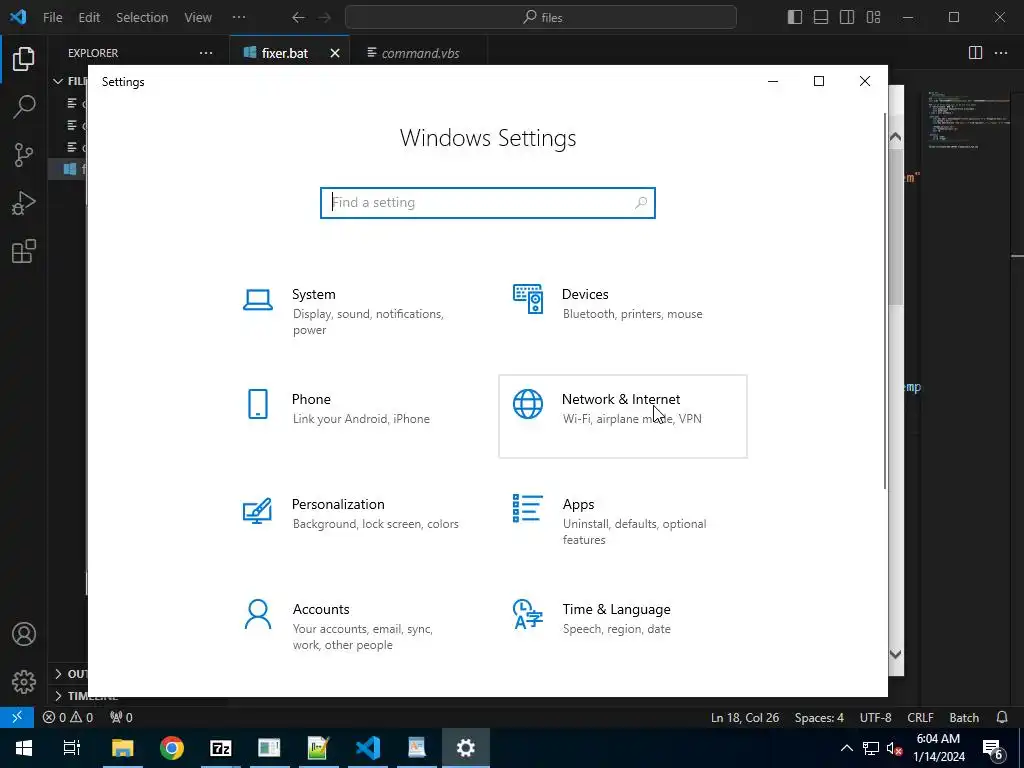This screenshot has width=1024, height=768.
Task: Switch to Visual Studio Code on taskbar
Action: point(368,748)
